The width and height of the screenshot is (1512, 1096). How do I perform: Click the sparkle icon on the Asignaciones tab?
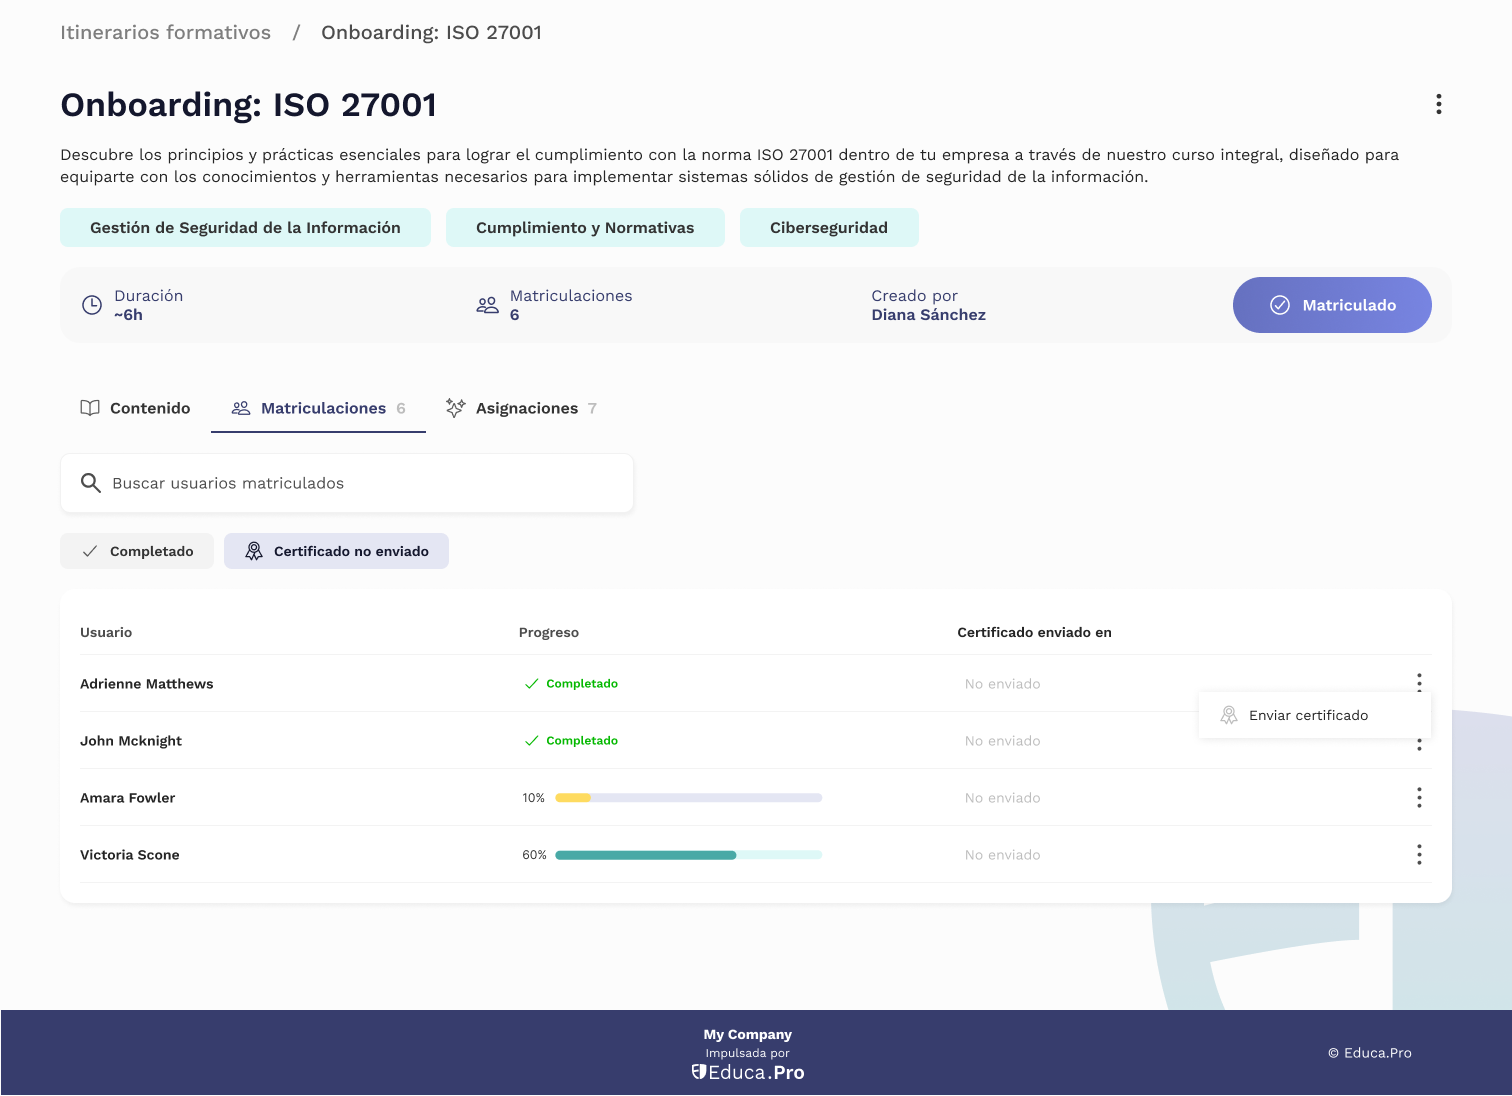(x=455, y=408)
